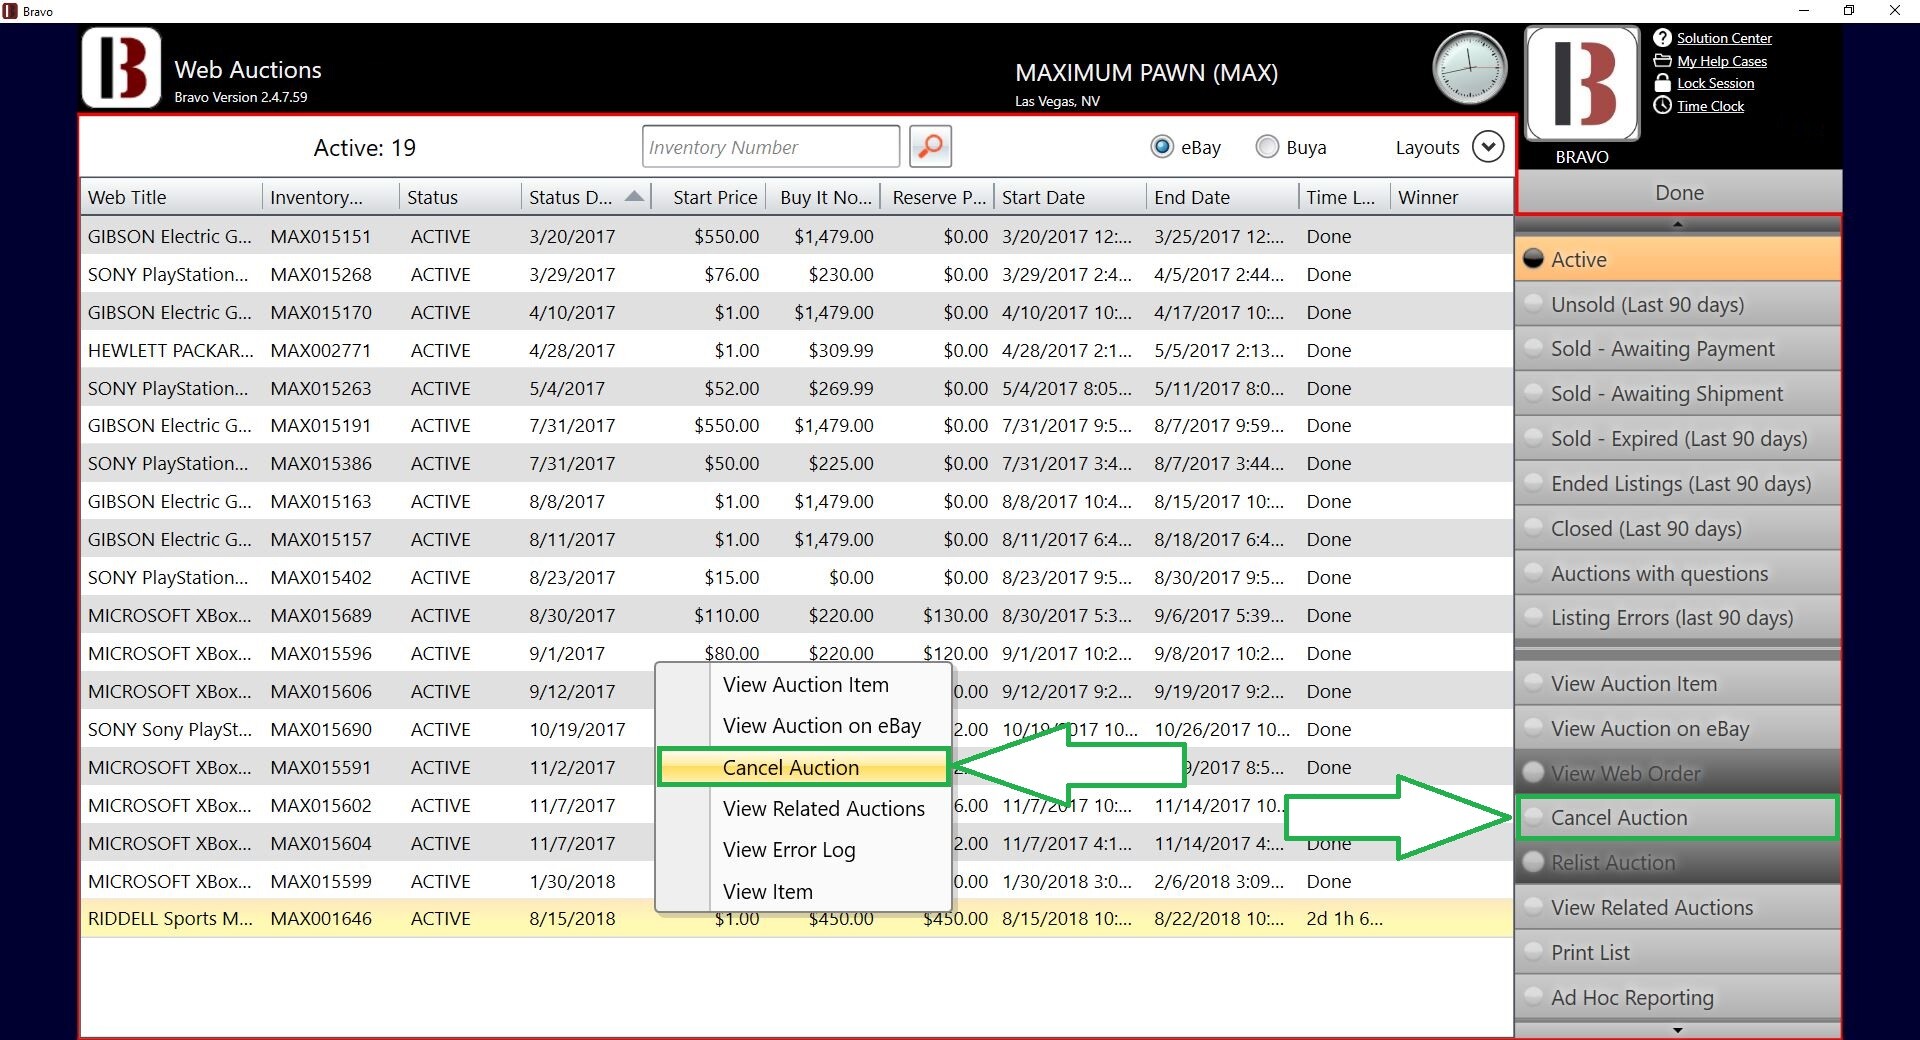Screen dimensions: 1920x1040
Task: Open Solution Center link
Action: pos(1724,38)
